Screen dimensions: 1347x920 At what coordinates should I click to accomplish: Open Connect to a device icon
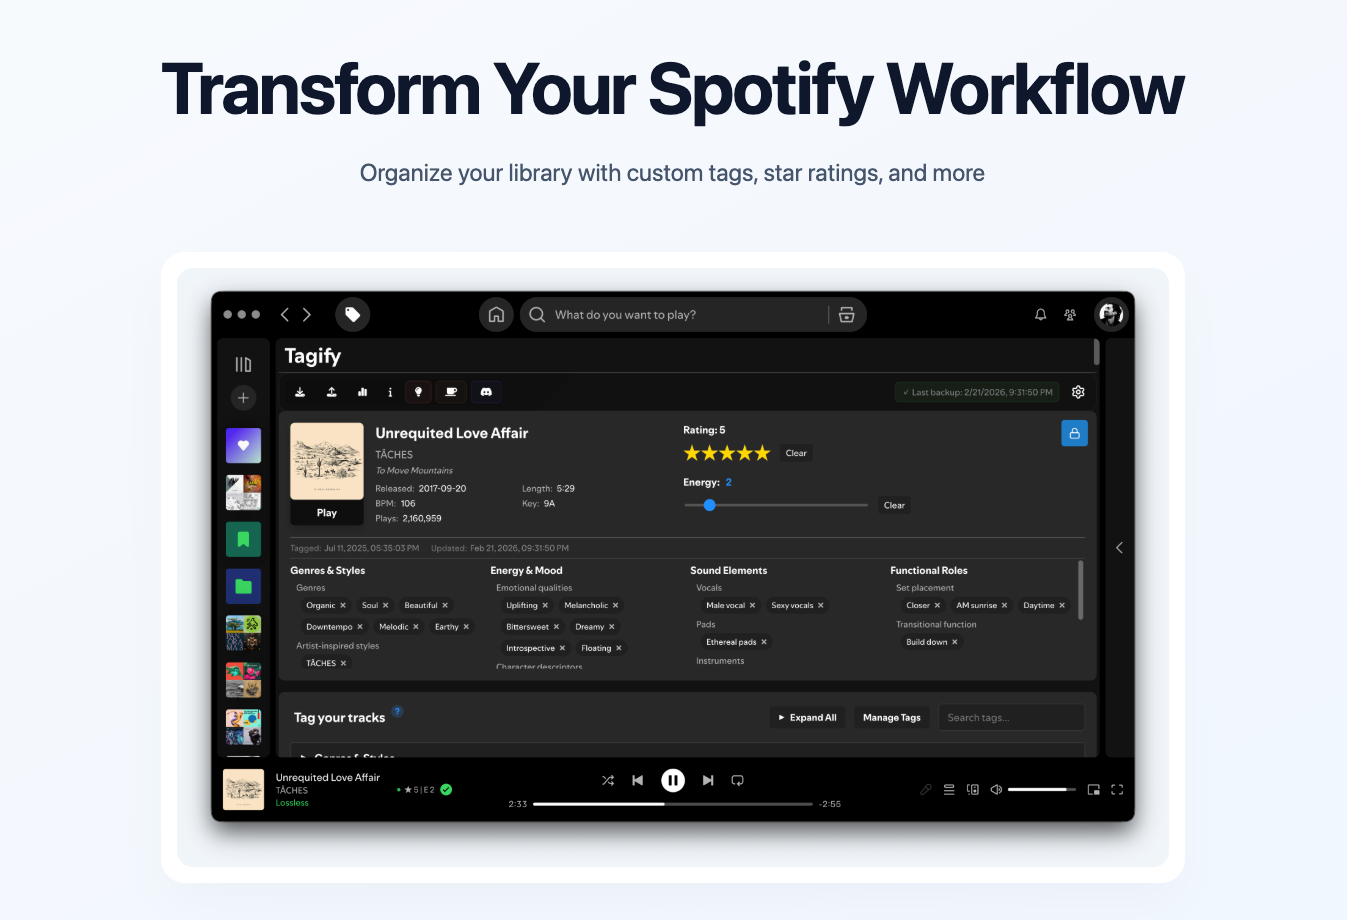tap(973, 790)
